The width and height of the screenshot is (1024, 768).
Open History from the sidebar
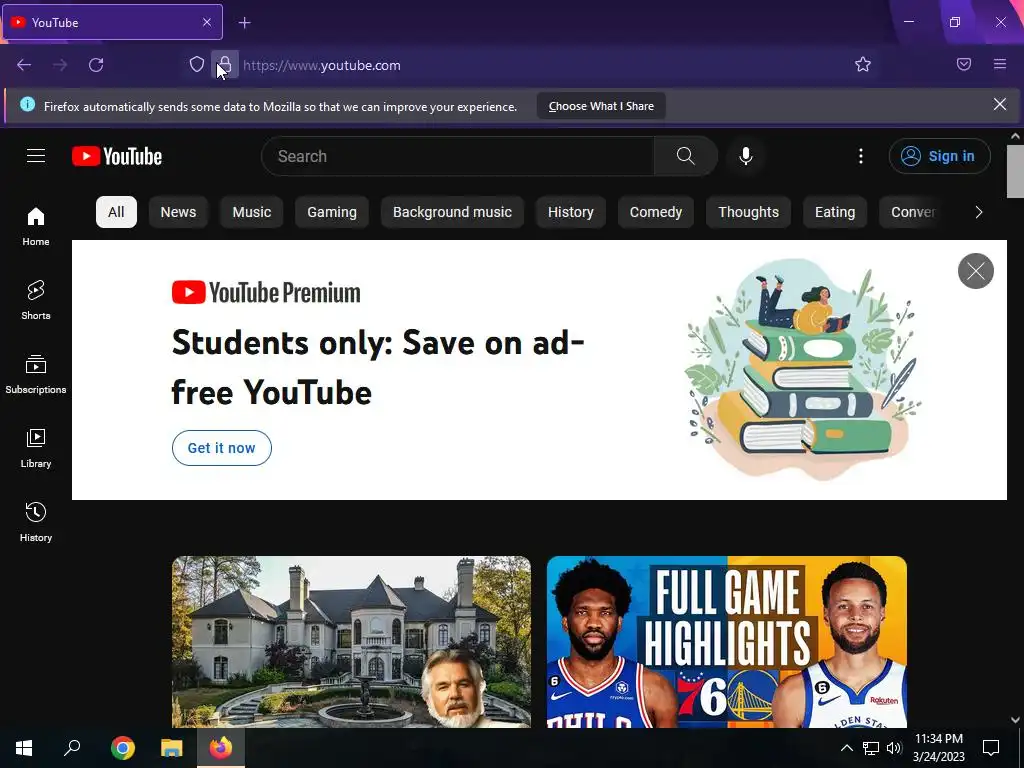pyautogui.click(x=36, y=522)
